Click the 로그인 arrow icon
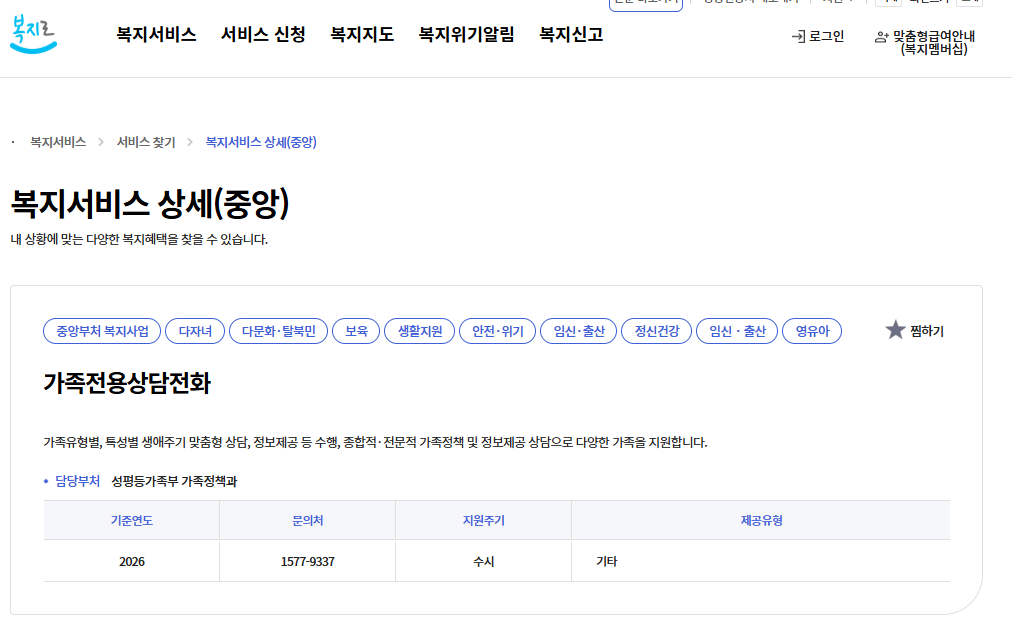This screenshot has height=624, width=1012. point(798,37)
